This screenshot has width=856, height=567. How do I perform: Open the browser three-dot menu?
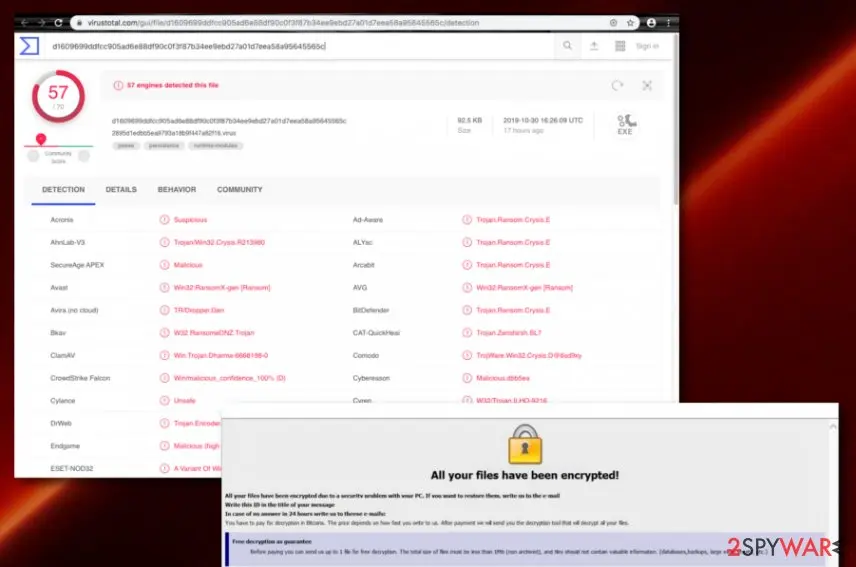point(668,23)
